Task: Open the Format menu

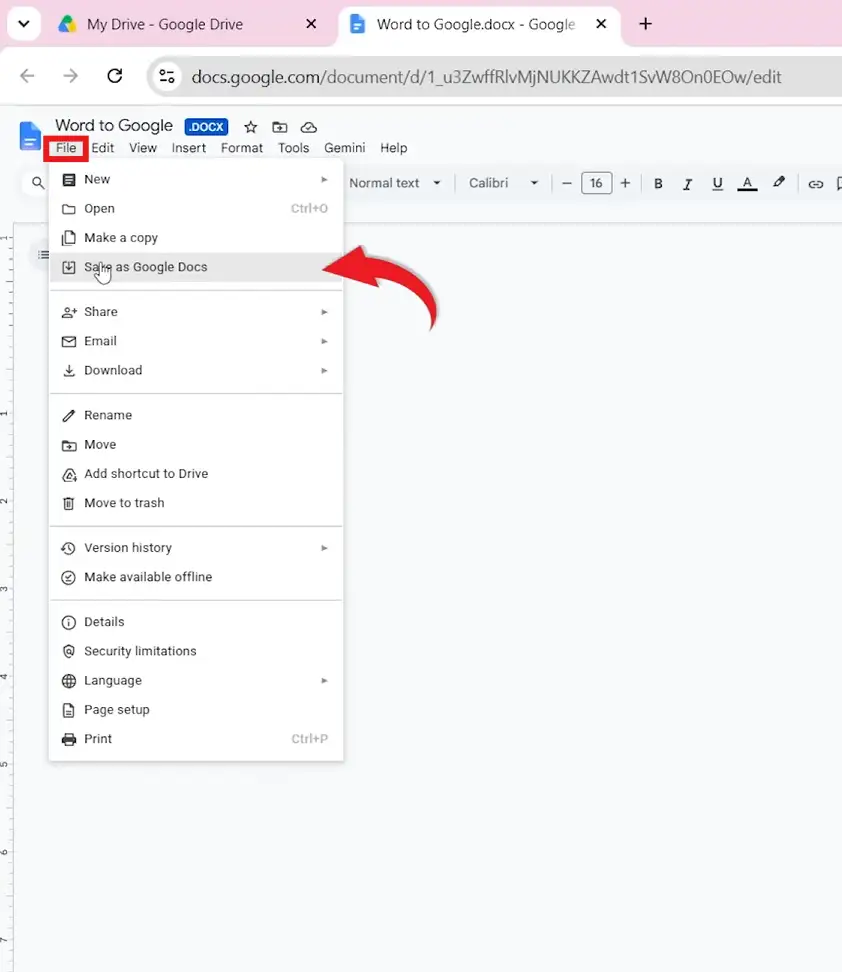Action: coord(242,148)
